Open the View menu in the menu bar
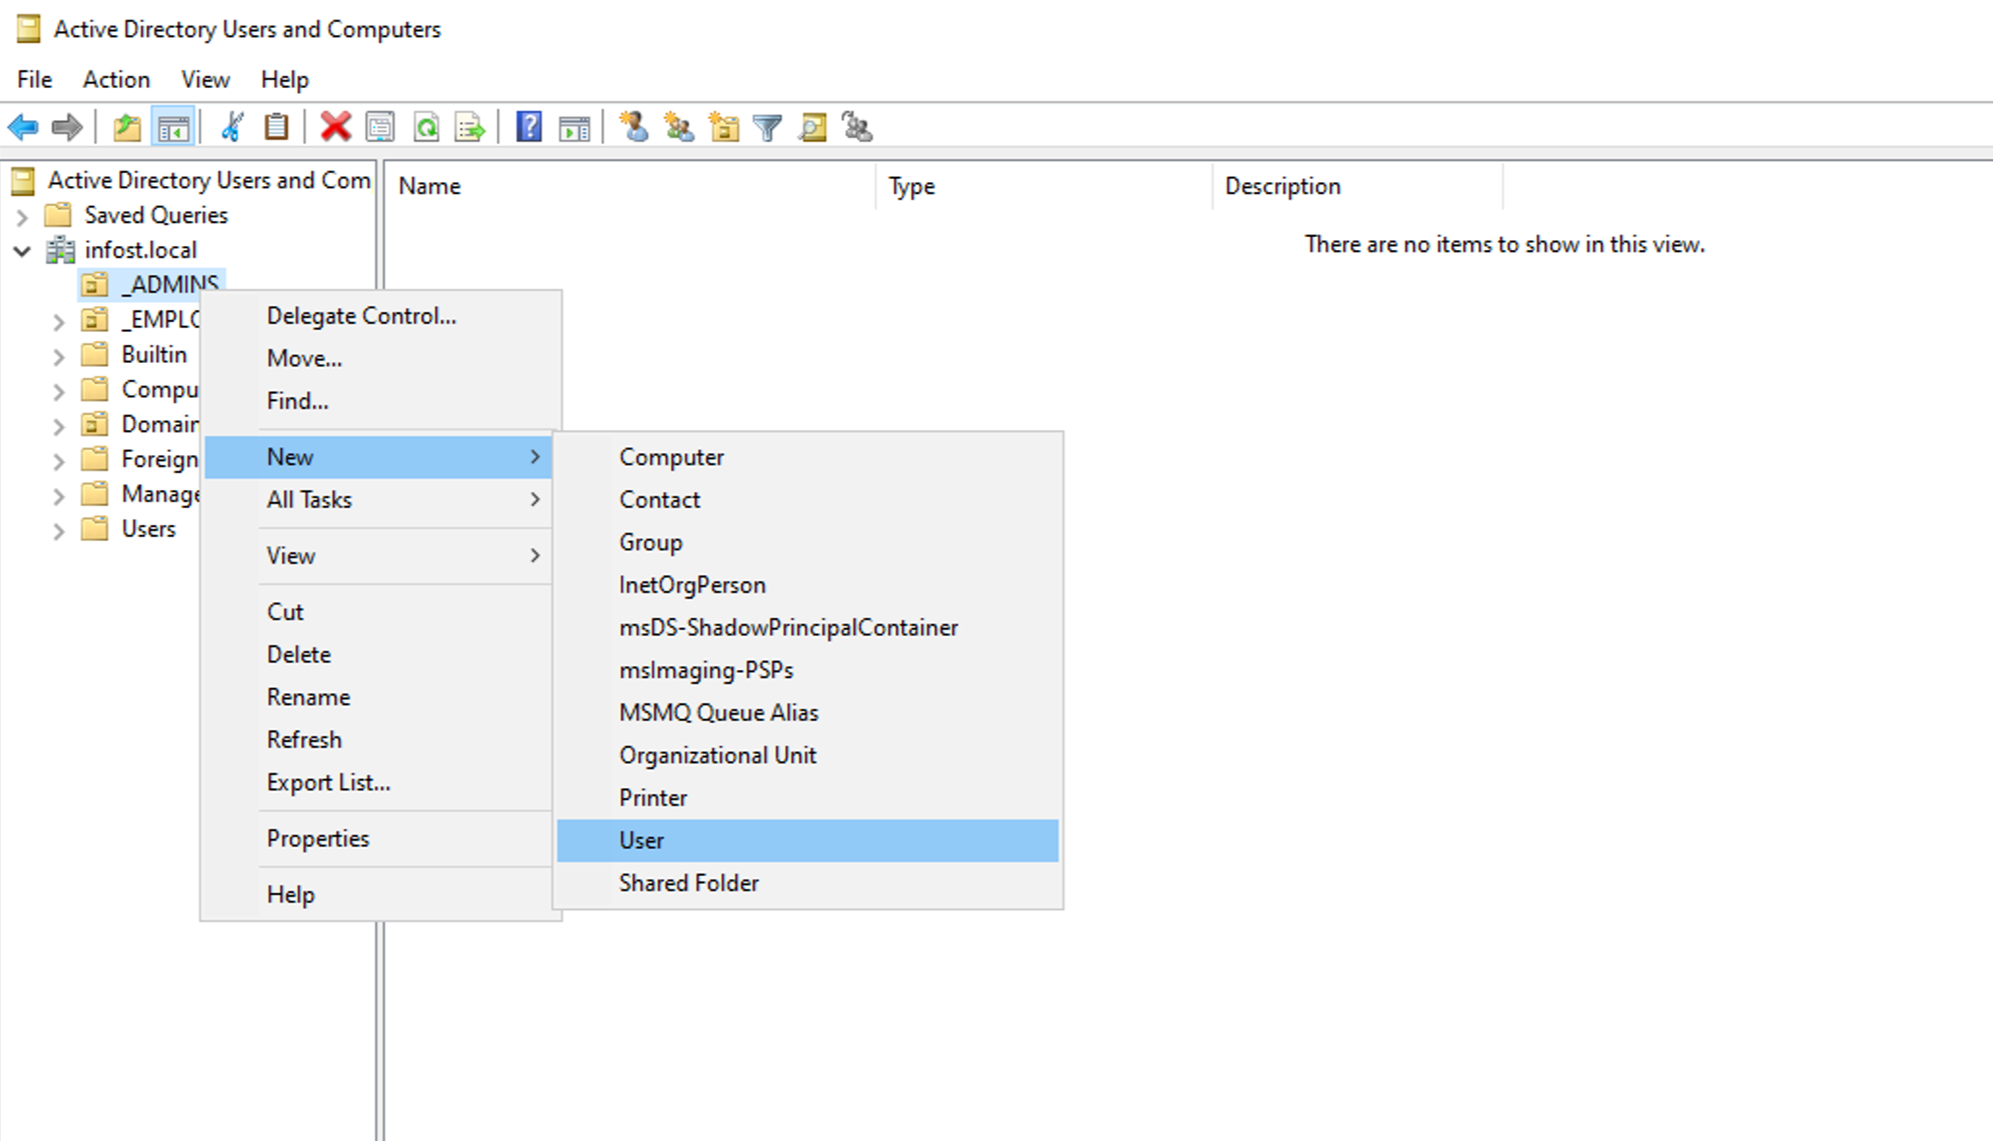The image size is (1993, 1141). click(205, 79)
